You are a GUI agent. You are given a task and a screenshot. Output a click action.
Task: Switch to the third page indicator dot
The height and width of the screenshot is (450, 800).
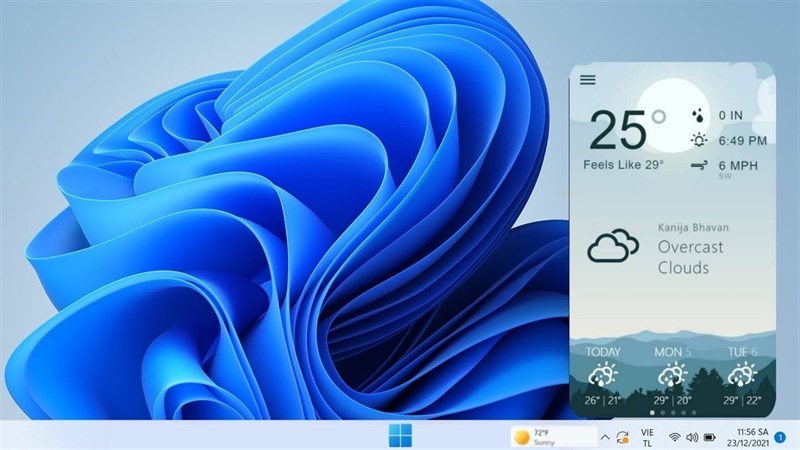pos(673,412)
